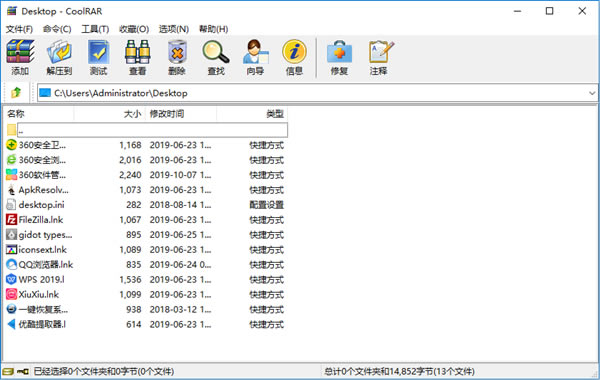Viewport: 600px width, 380px height.
Task: Click the date 2019-06-25 cell
Action: [x=180, y=235]
